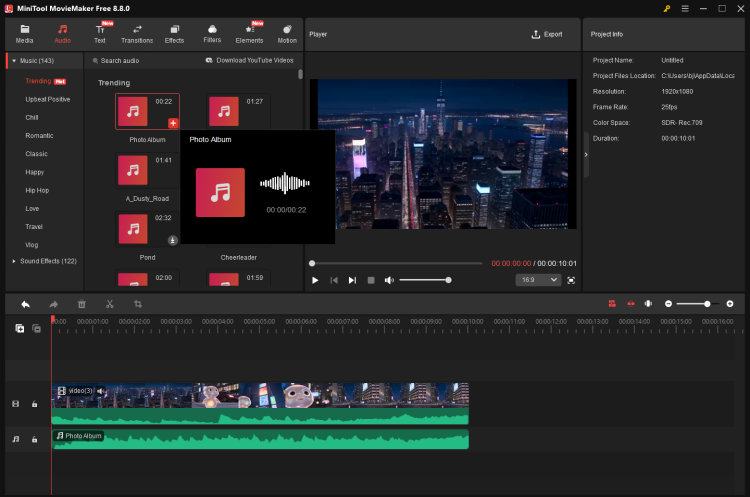Viewport: 750px width, 497px height.
Task: Go to next frame
Action: (352, 280)
